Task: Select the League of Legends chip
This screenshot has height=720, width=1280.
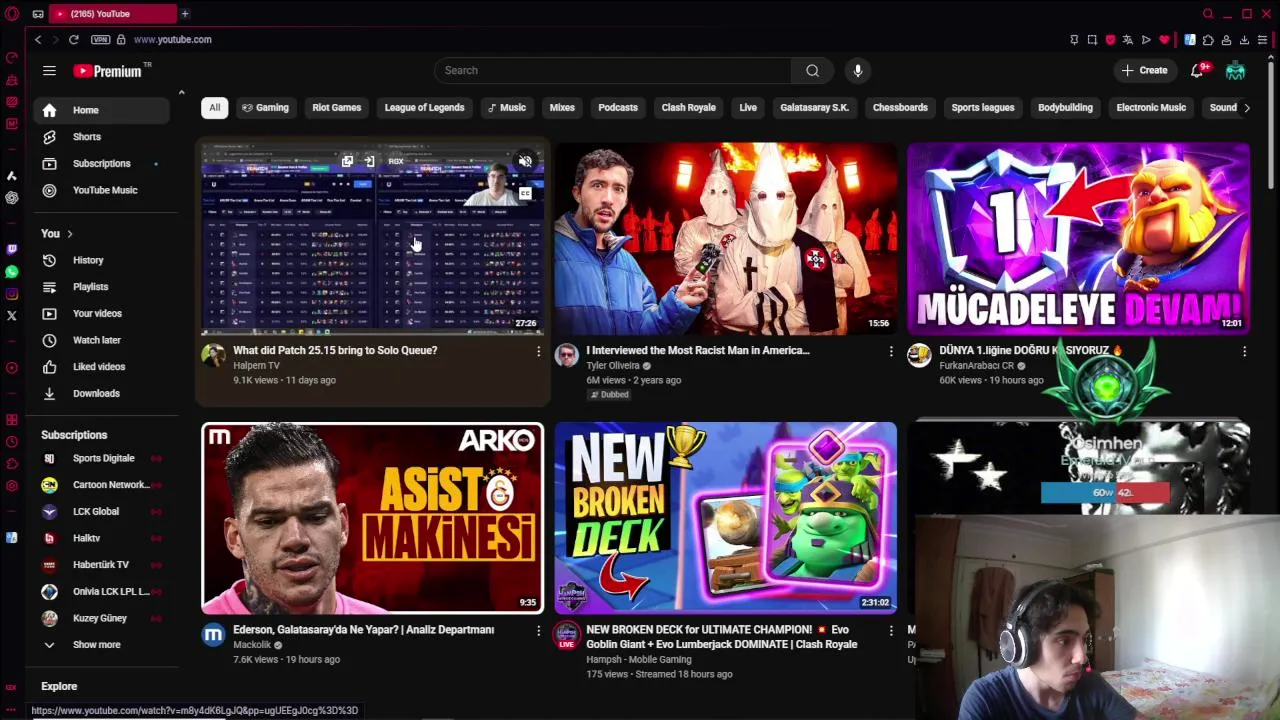Action: click(424, 108)
